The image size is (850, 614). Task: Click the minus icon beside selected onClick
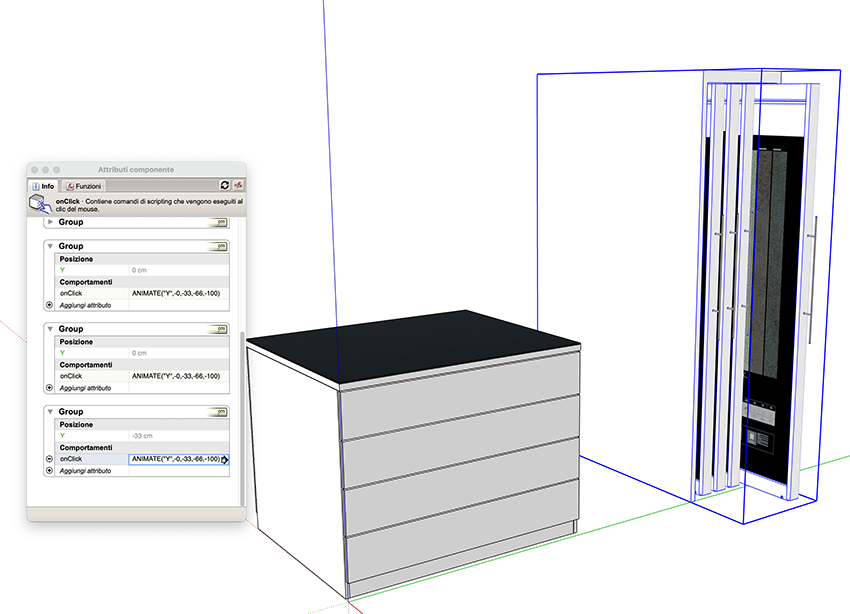point(50,459)
